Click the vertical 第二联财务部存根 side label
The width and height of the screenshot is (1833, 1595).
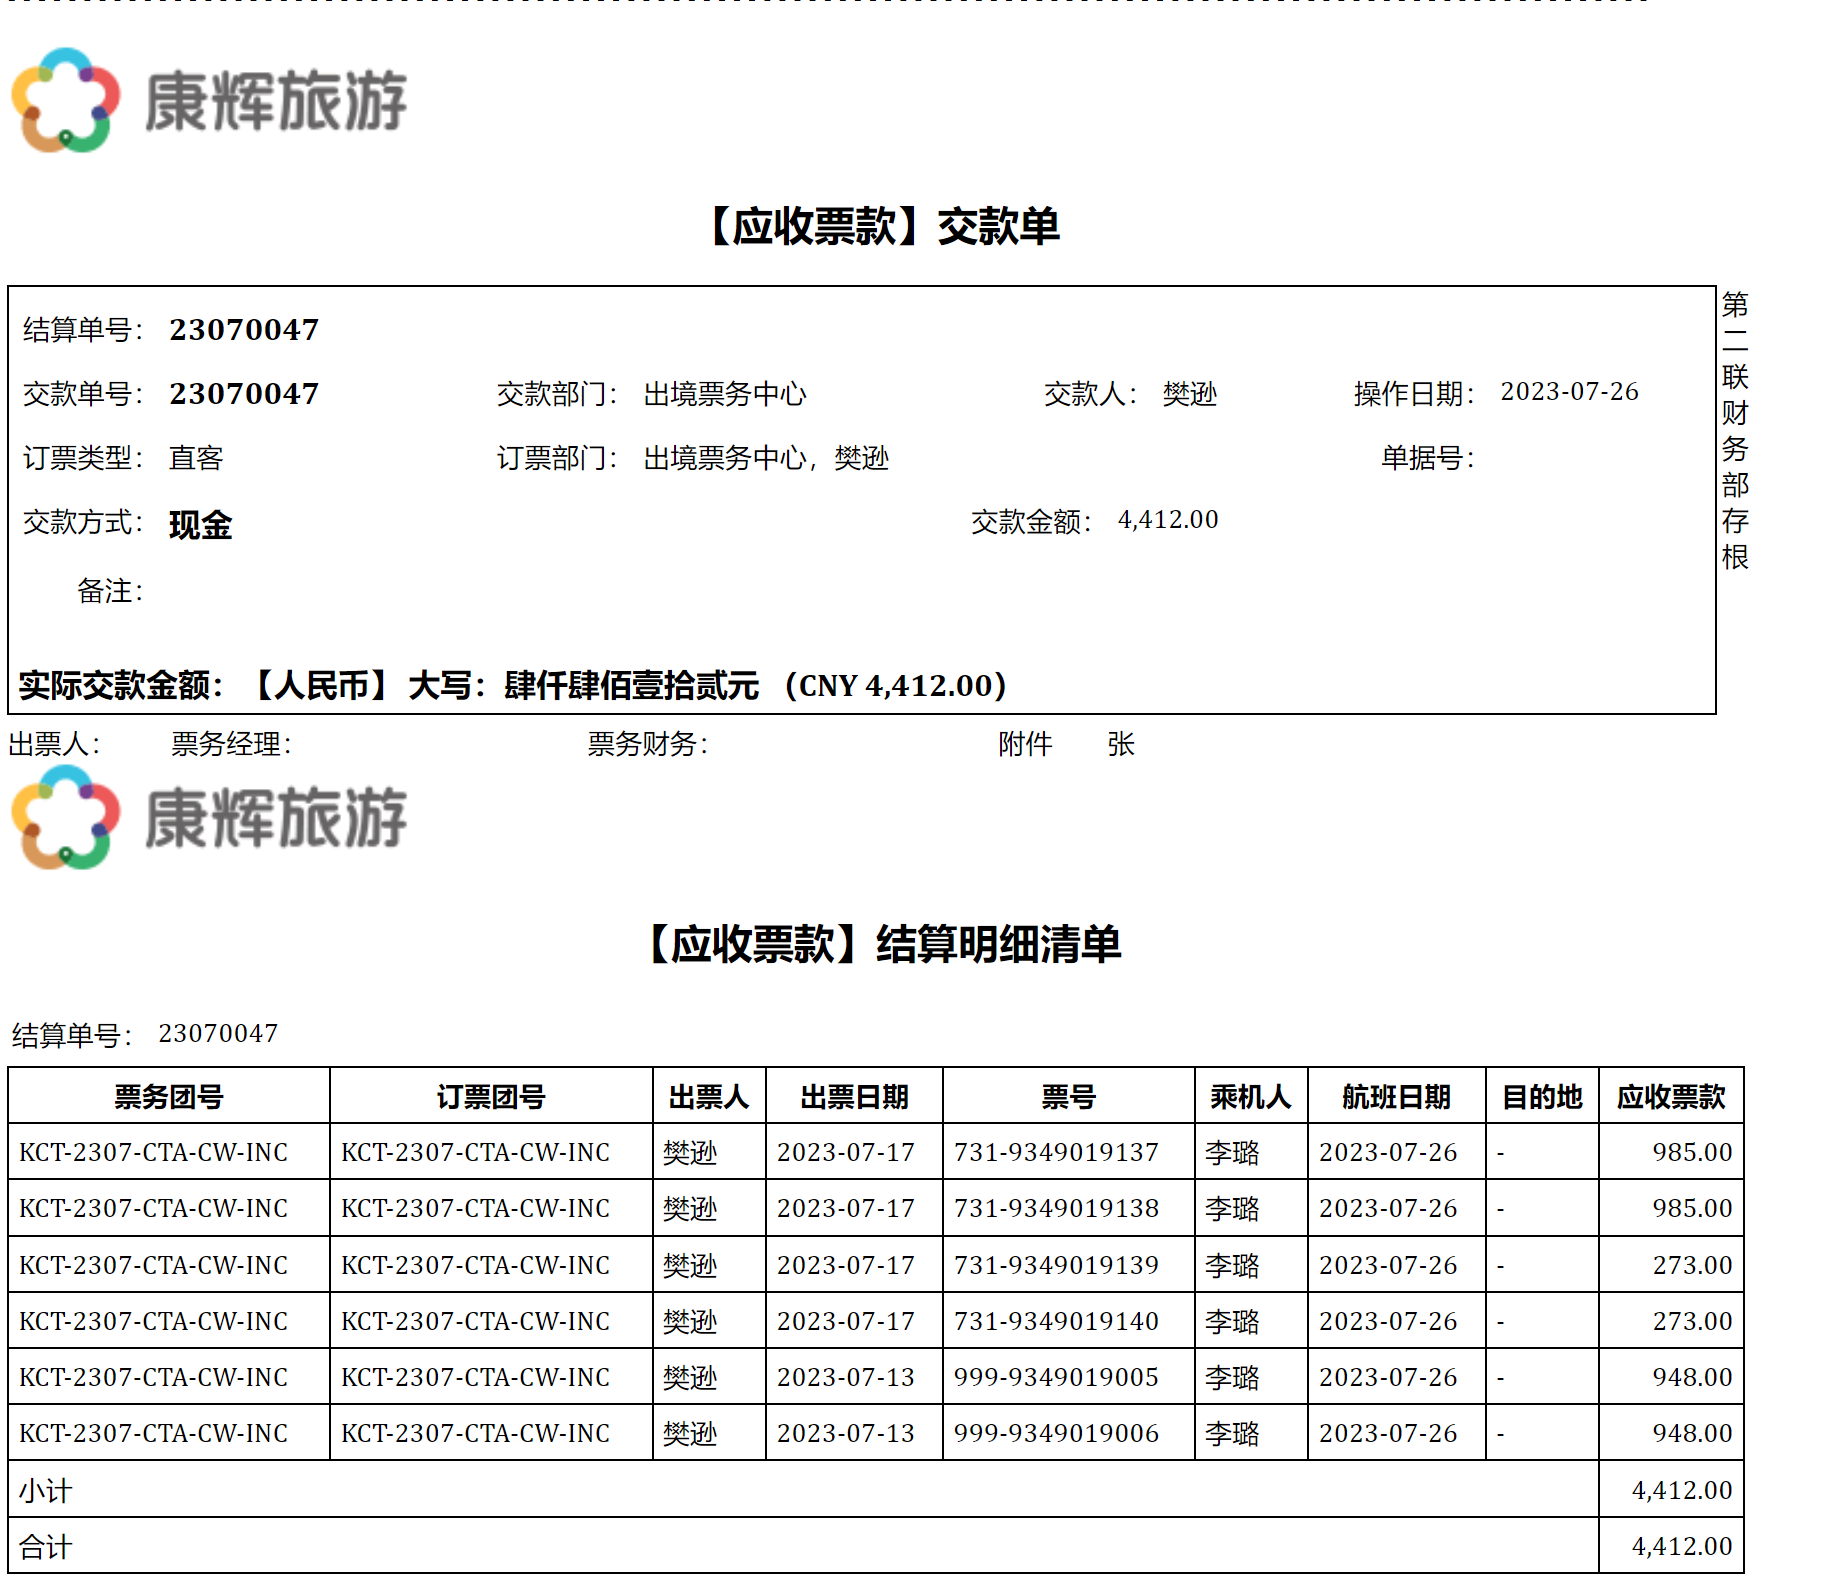point(1735,430)
